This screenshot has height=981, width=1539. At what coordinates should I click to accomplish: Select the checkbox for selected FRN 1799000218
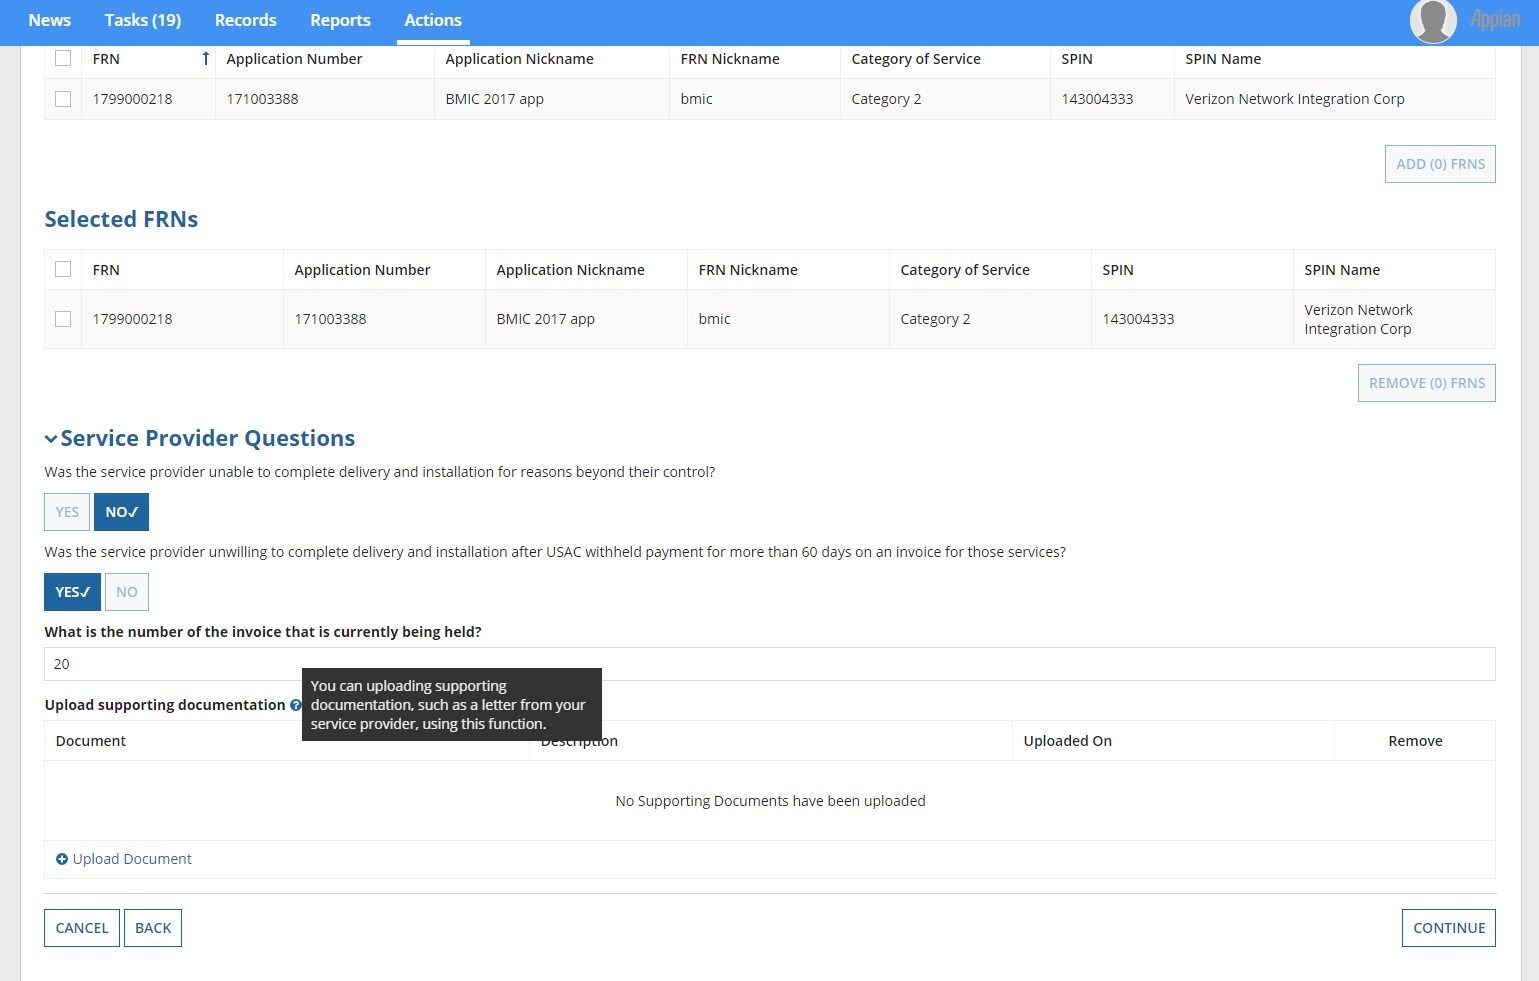tap(63, 319)
